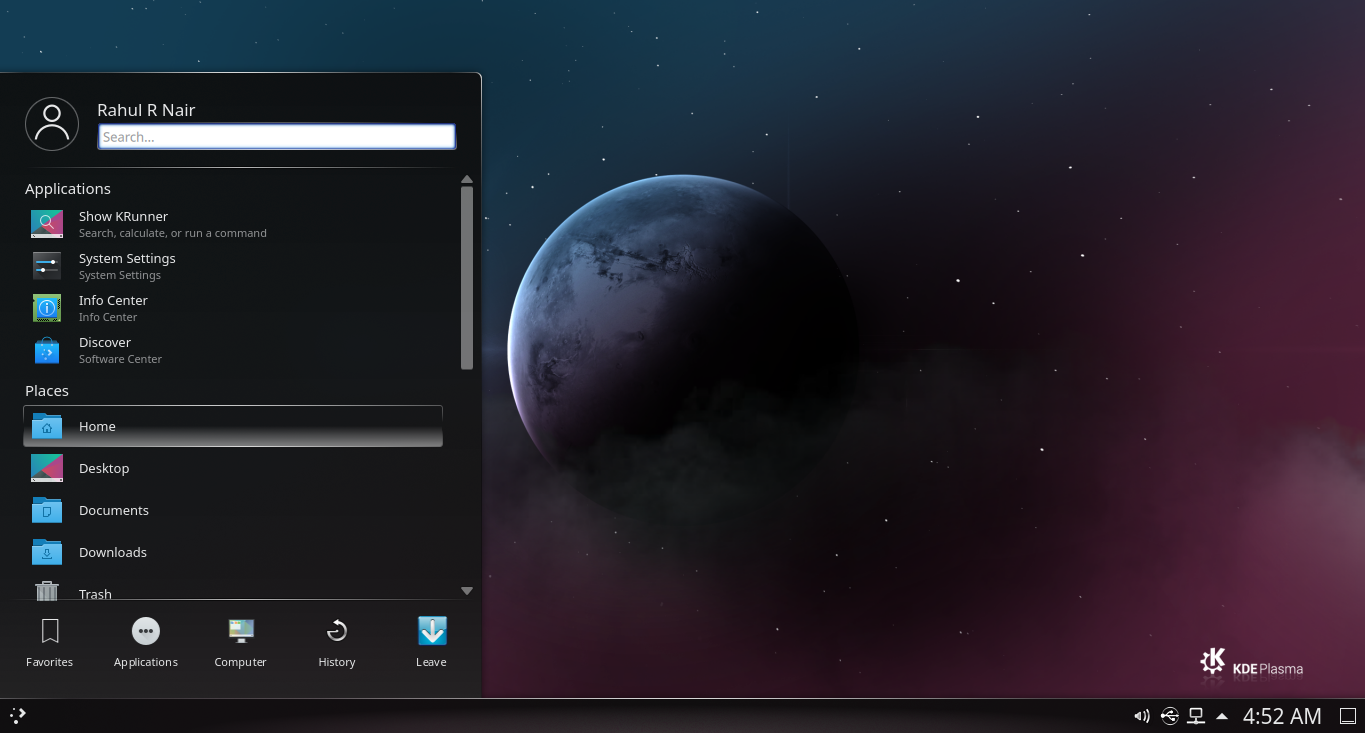Open the History tab
The image size is (1365, 733).
click(x=337, y=642)
